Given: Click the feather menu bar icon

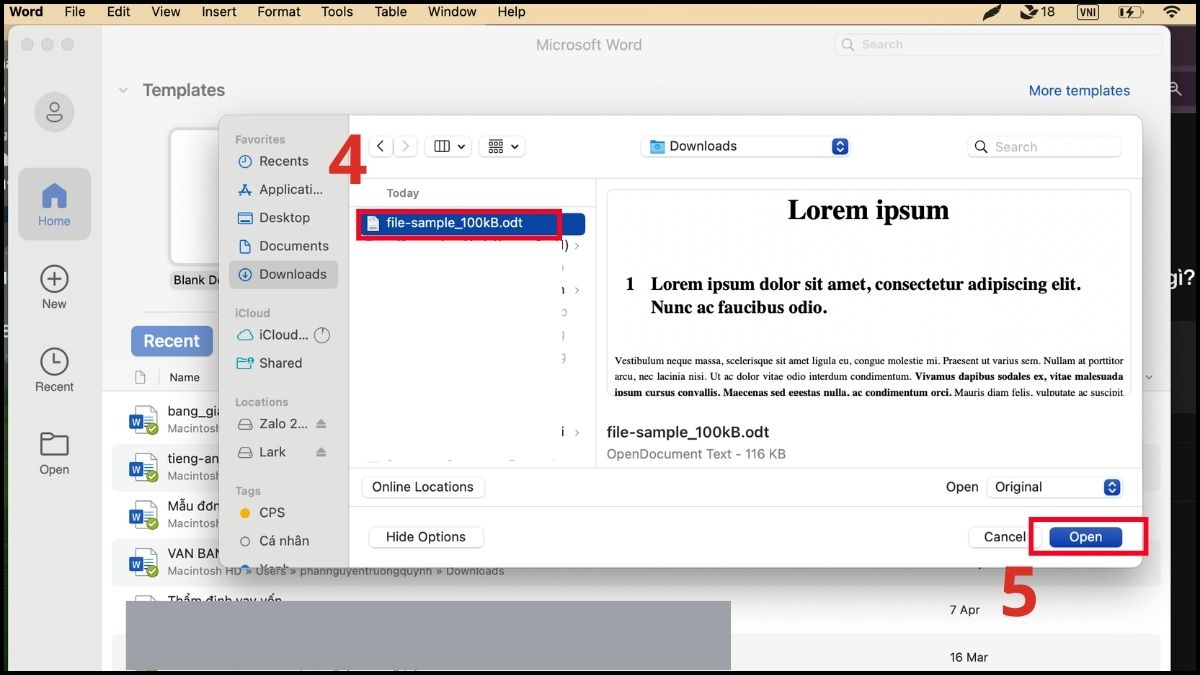Looking at the screenshot, I should point(992,12).
